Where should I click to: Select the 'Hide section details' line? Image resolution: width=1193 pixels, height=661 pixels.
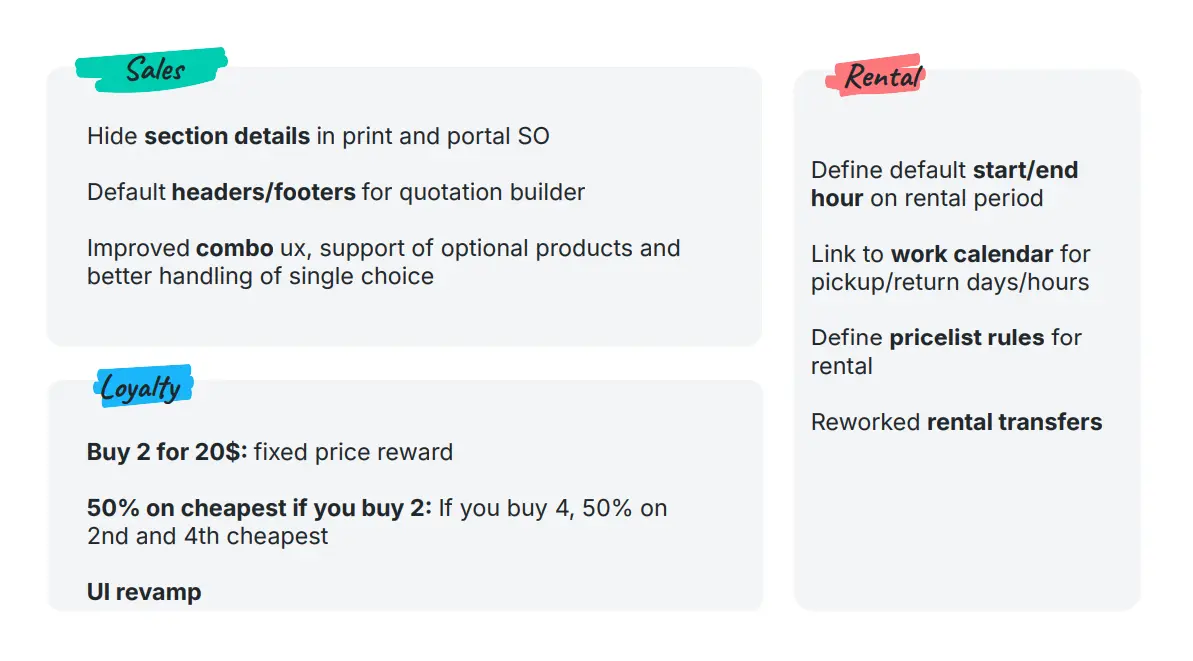(x=318, y=136)
